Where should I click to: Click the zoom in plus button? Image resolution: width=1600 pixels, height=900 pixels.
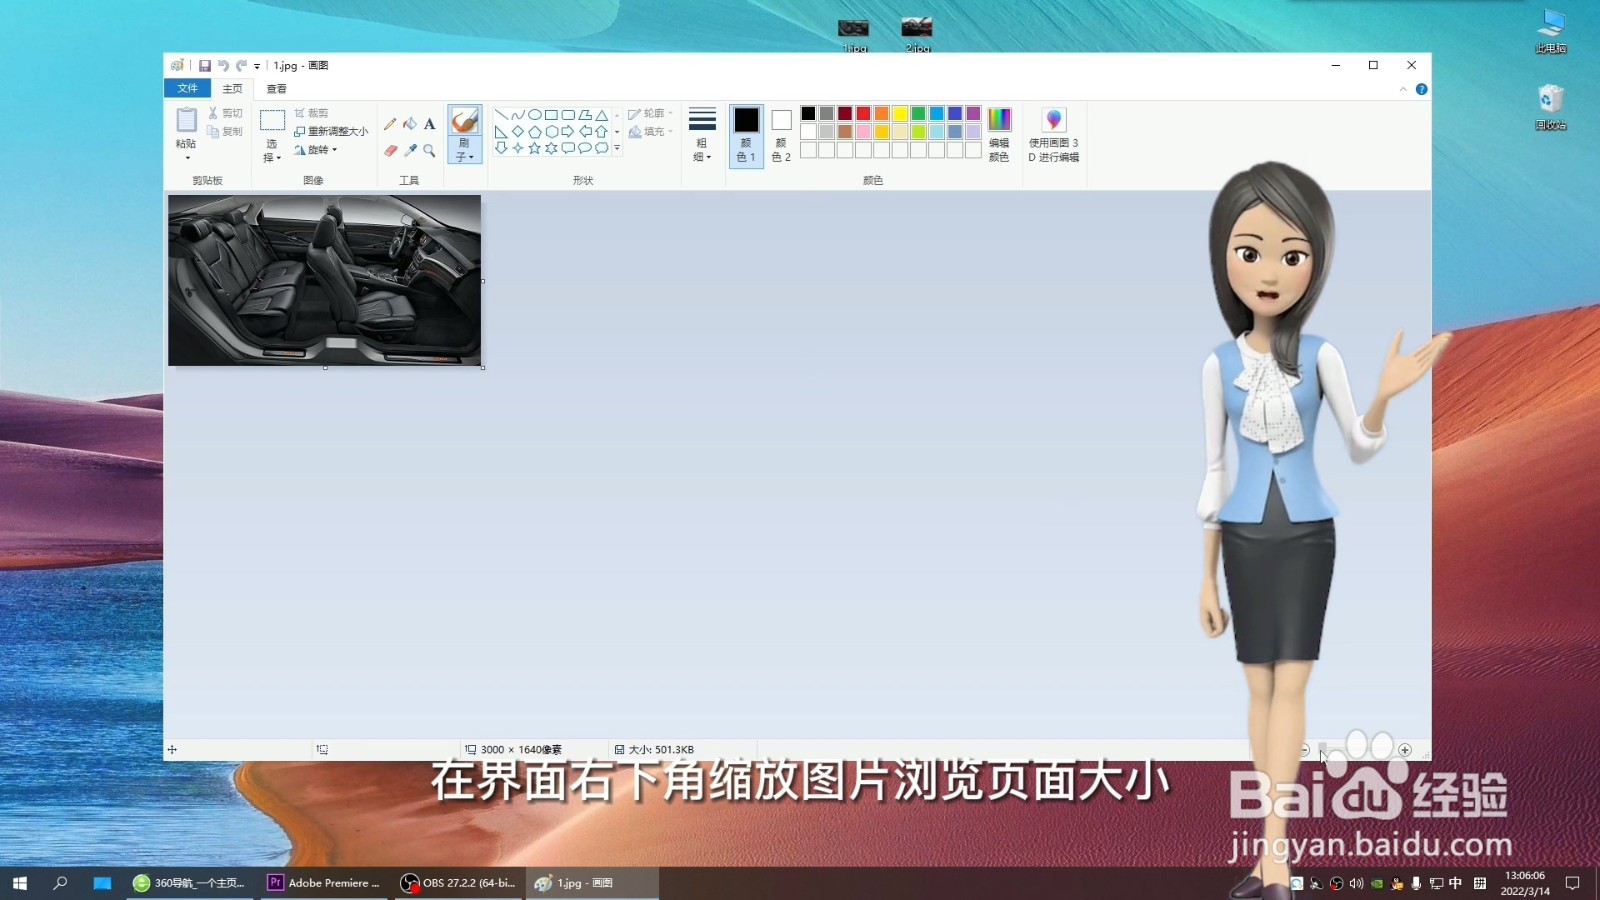[x=1405, y=750]
